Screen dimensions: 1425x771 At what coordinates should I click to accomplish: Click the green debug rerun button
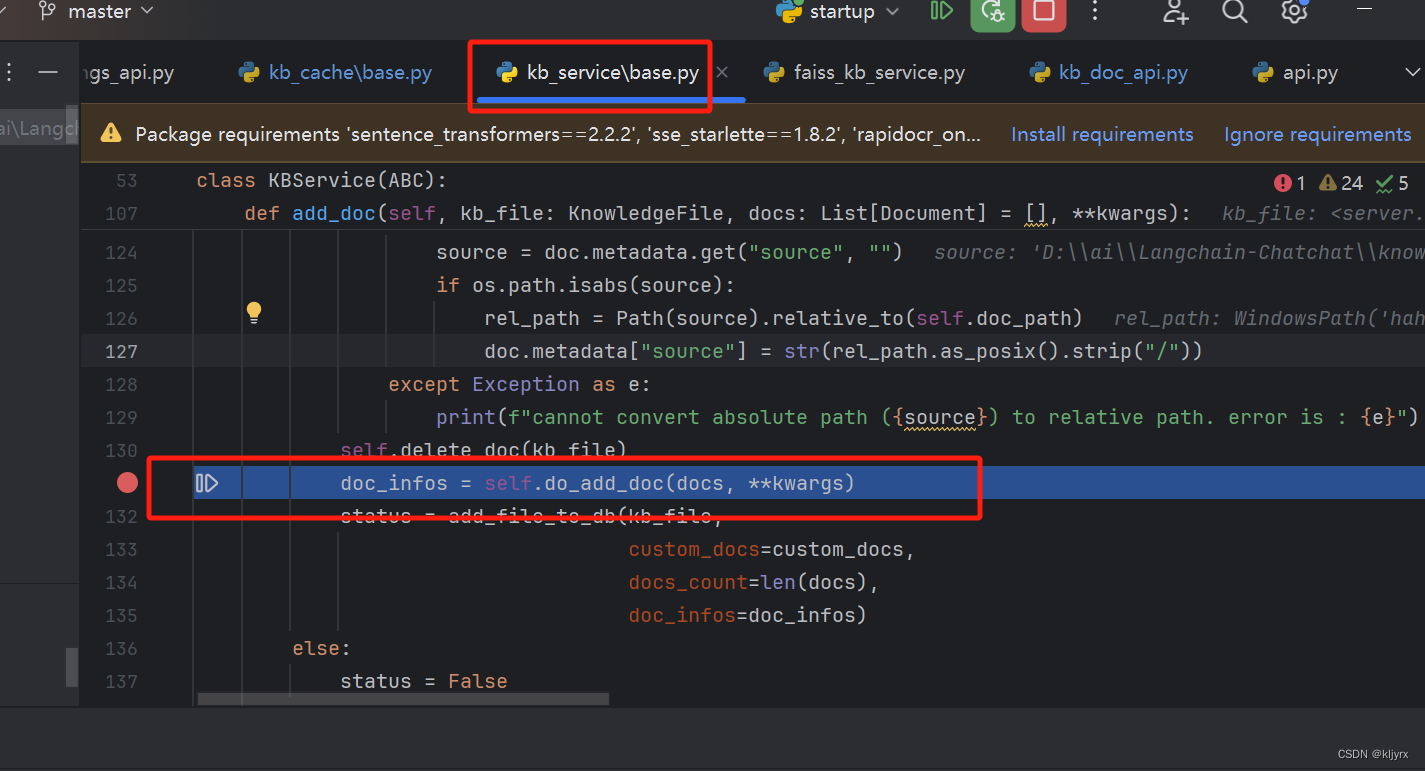992,12
